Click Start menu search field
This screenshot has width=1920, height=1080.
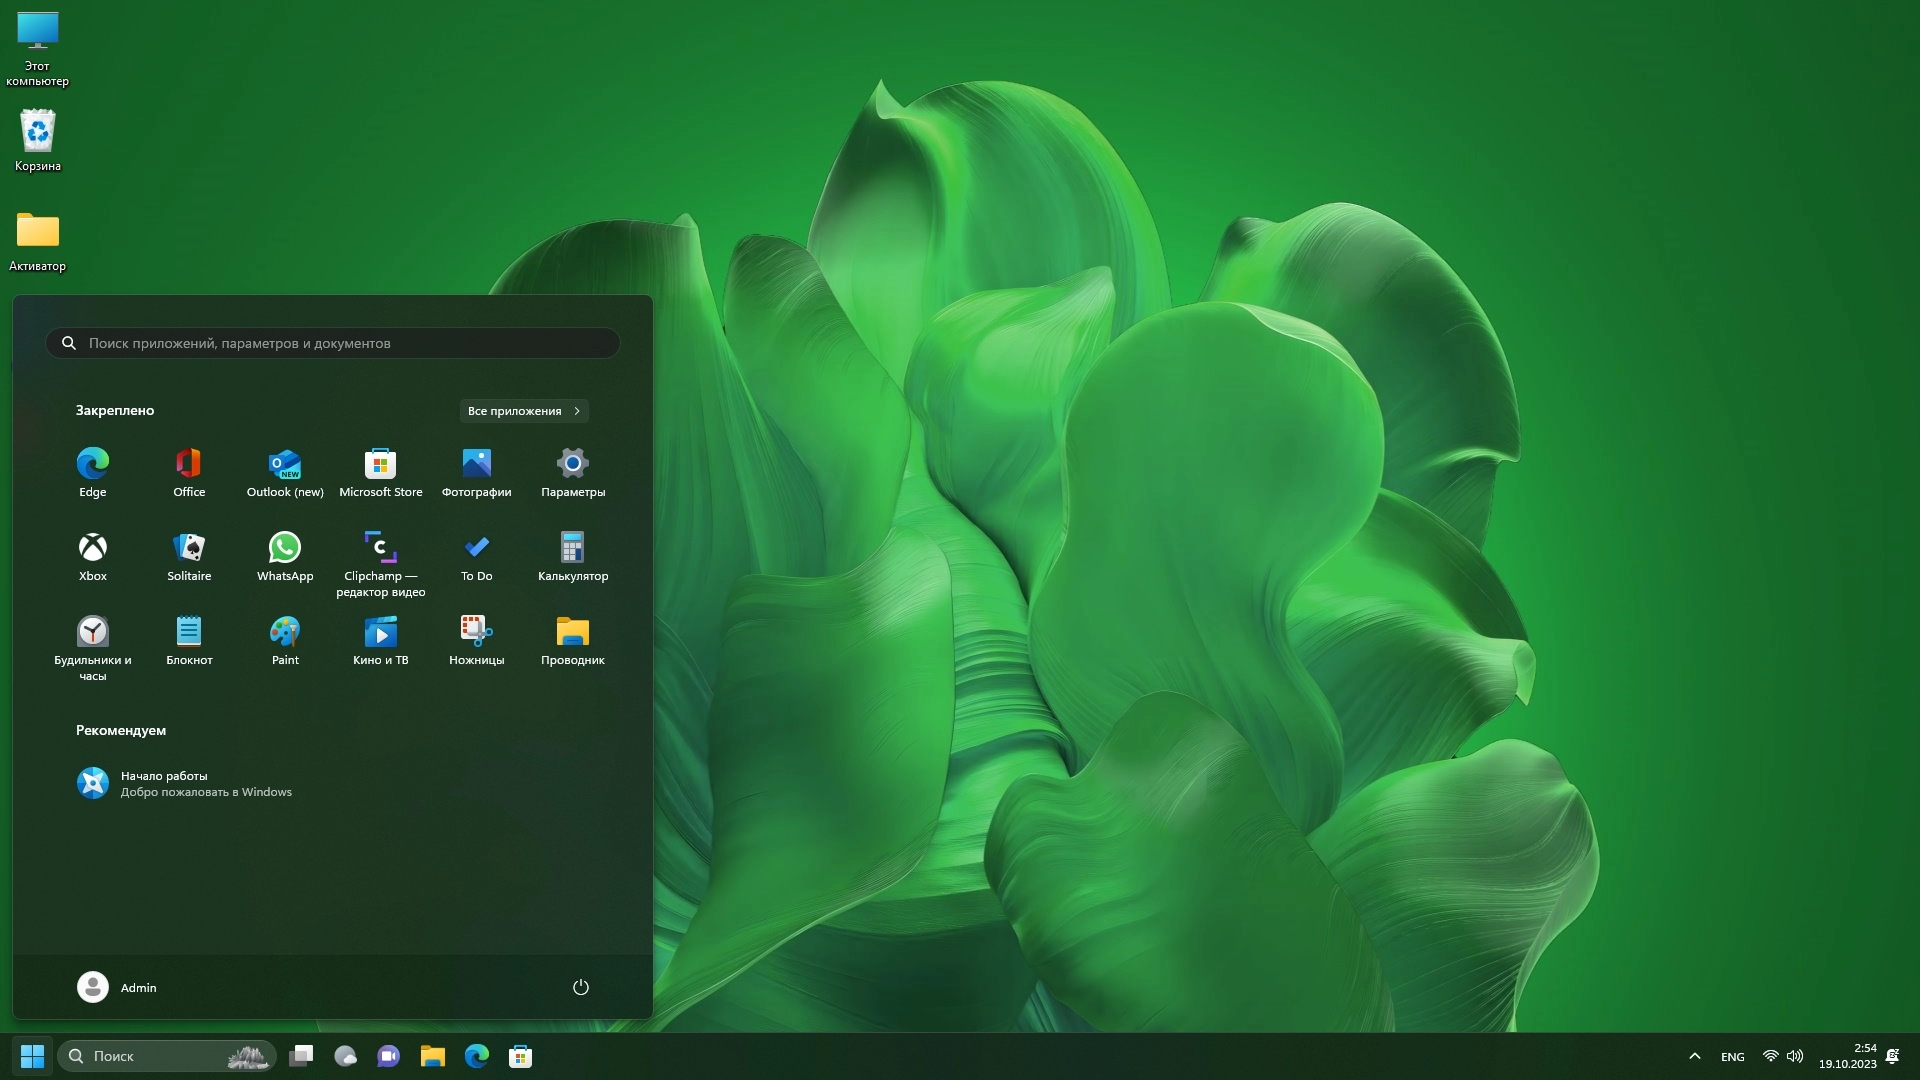[x=333, y=343]
